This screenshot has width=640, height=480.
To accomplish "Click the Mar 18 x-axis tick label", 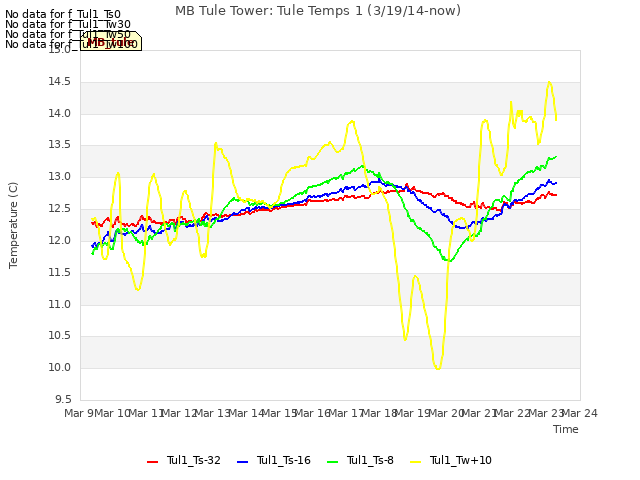I will click(x=380, y=413).
